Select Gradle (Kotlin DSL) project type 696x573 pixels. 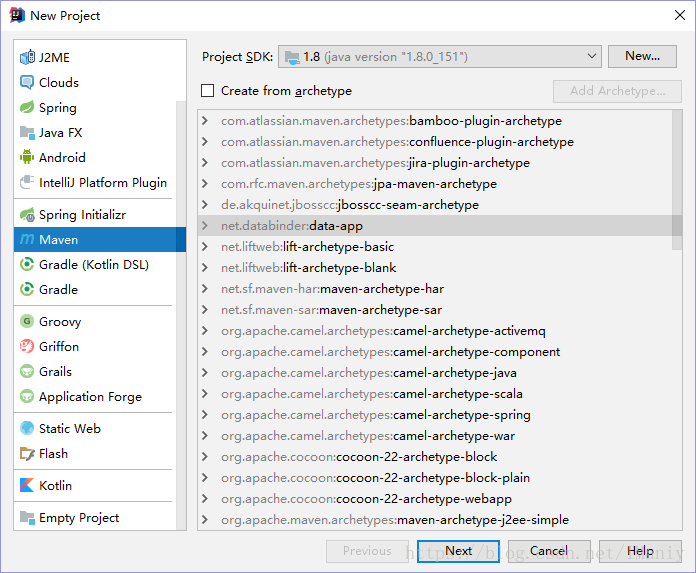click(95, 265)
